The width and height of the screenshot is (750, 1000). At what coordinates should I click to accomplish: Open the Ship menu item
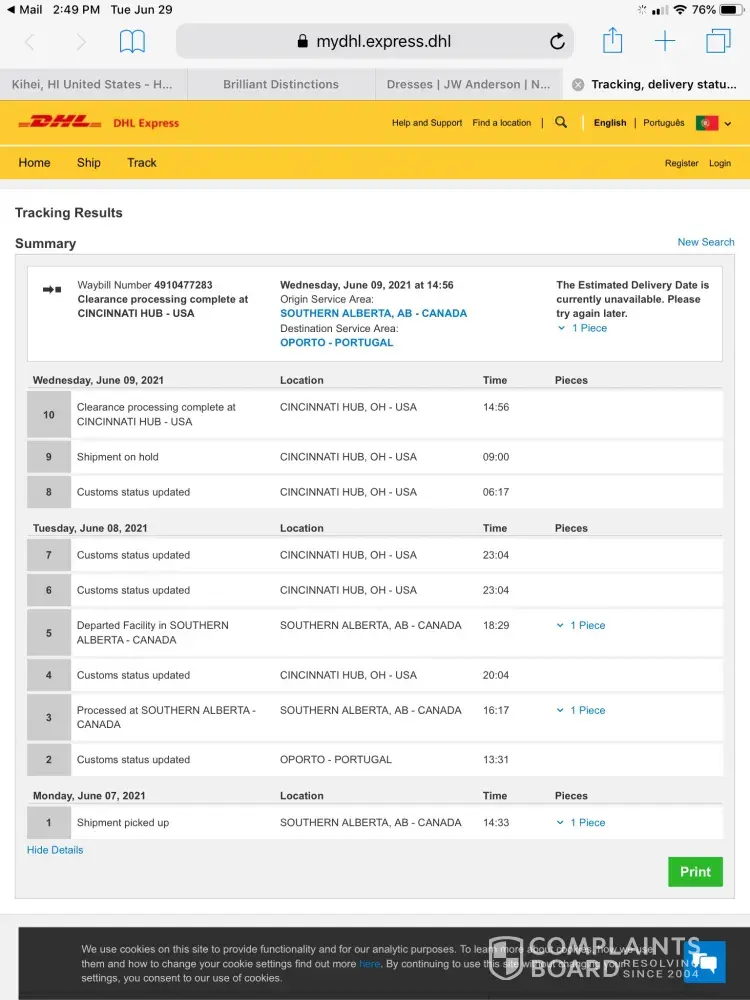point(88,163)
